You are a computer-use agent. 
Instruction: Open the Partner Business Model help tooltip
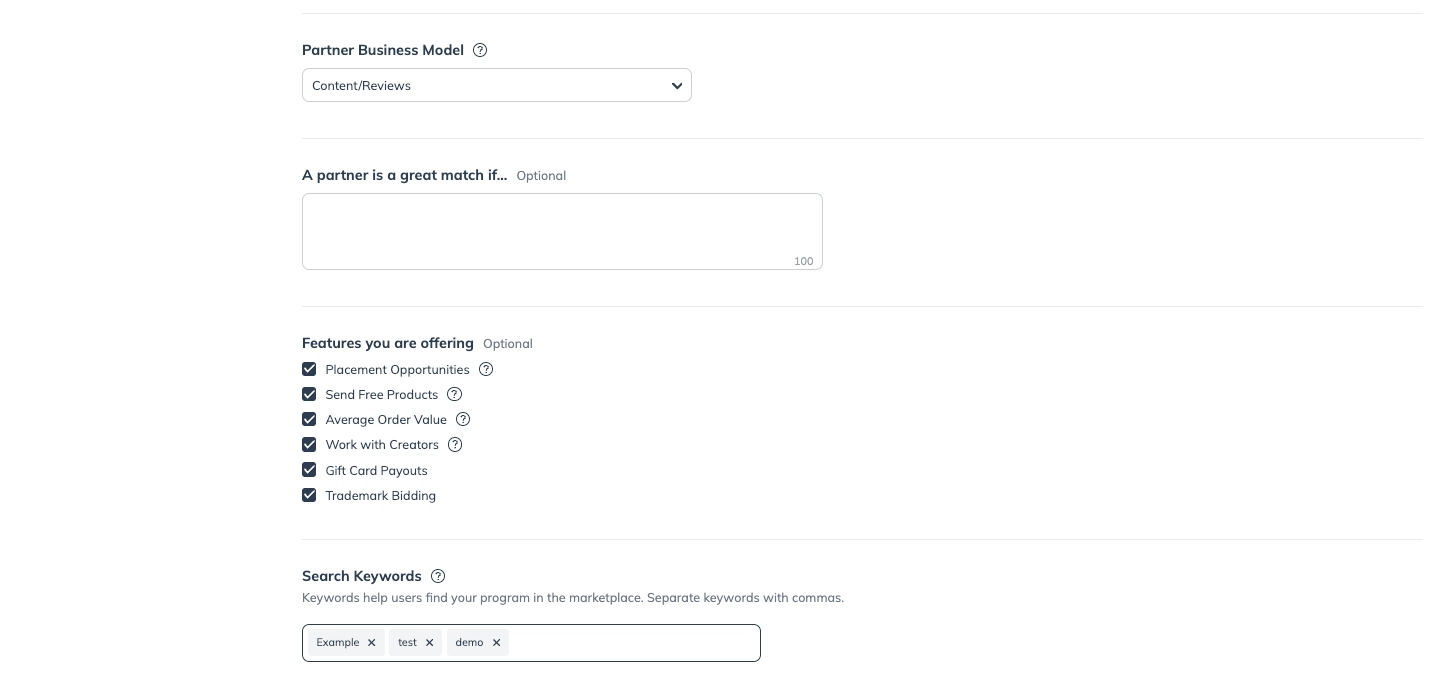(480, 50)
